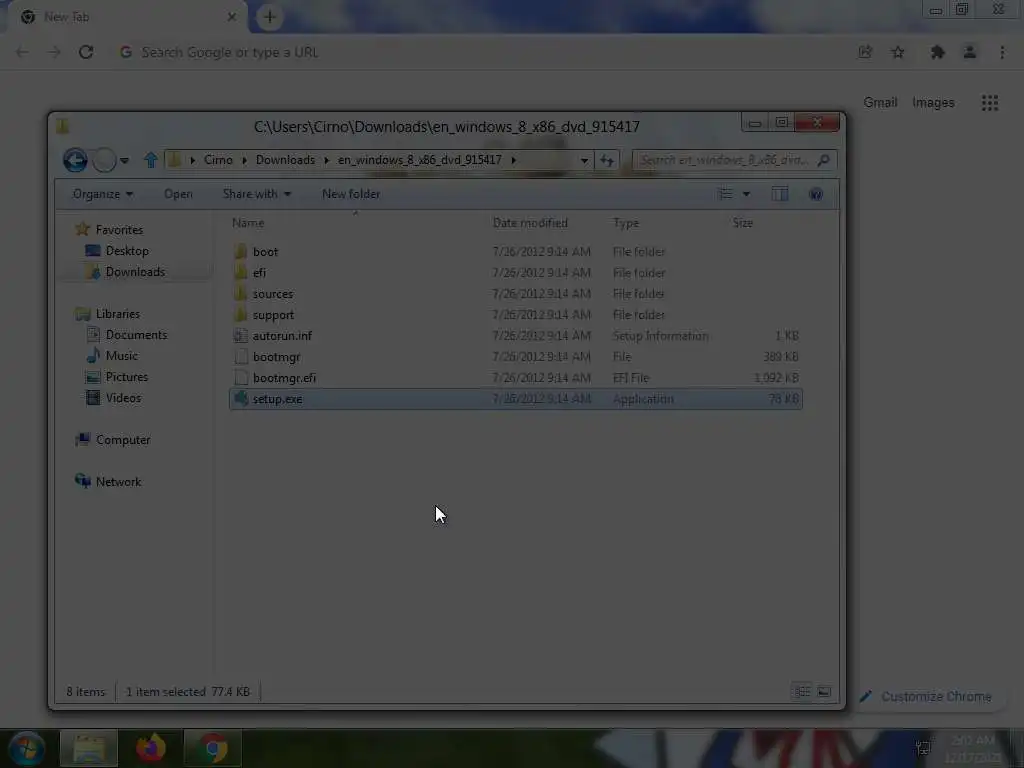This screenshot has width=1024, height=768.
Task: Expand the address bar history dropdown
Action: click(584, 161)
